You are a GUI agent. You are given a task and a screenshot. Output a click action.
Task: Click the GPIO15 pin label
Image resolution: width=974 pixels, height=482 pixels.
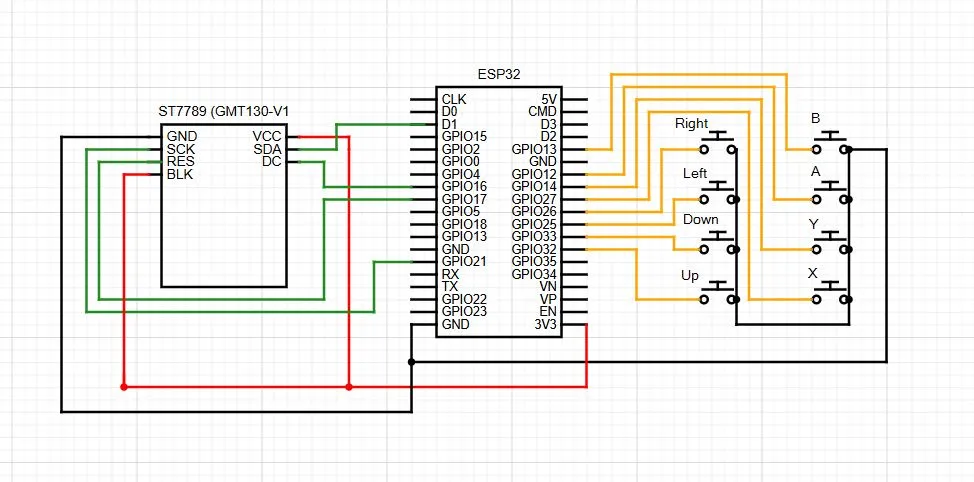point(464,137)
